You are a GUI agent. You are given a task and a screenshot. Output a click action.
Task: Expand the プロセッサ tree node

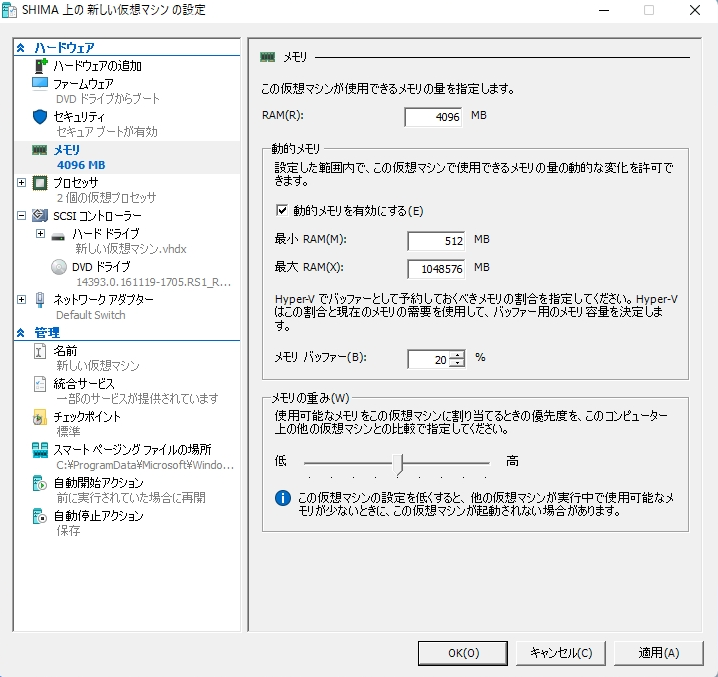coord(22,182)
